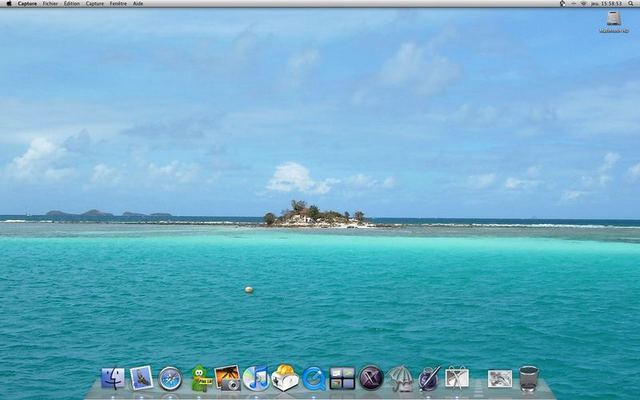This screenshot has height=400, width=640.
Task: Click the Wi-Fi status icon in menu bar
Action: (x=583, y=4)
